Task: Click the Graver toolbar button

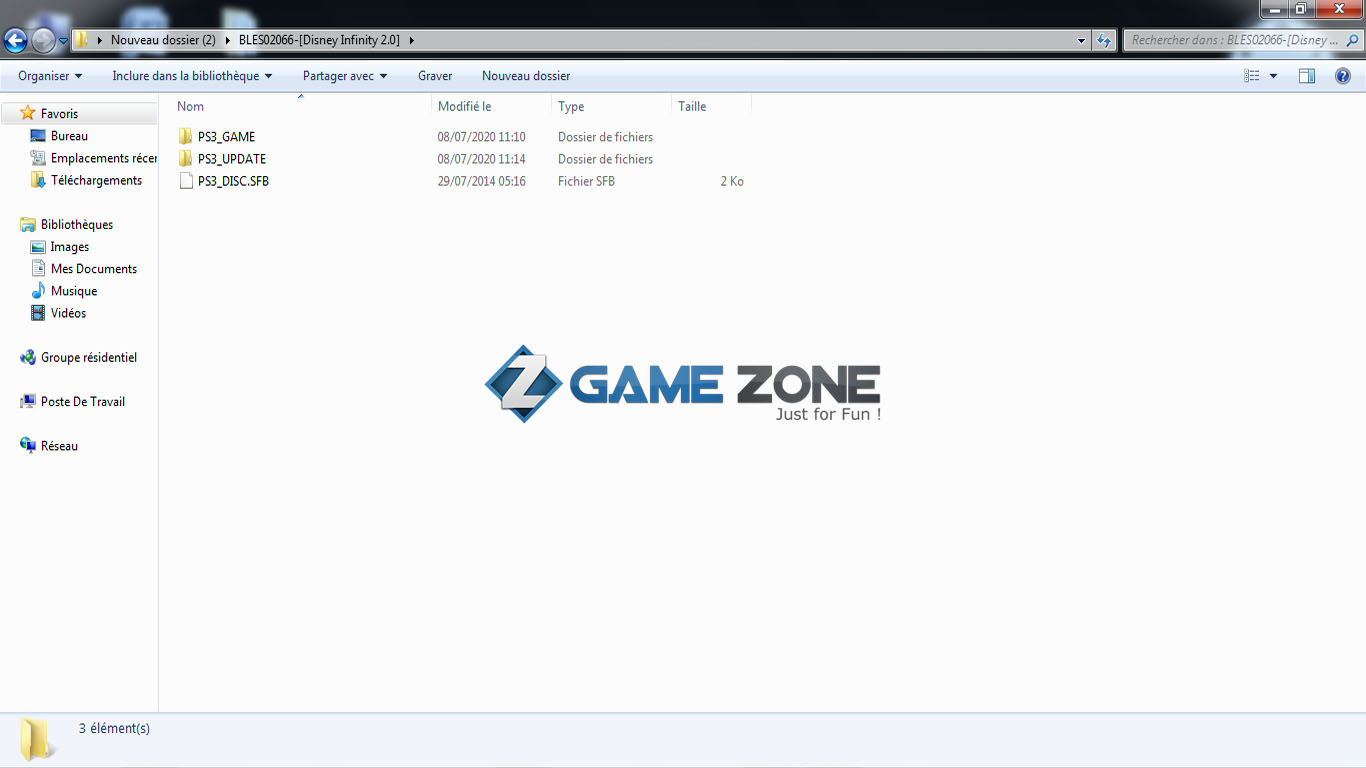Action: 435,76
